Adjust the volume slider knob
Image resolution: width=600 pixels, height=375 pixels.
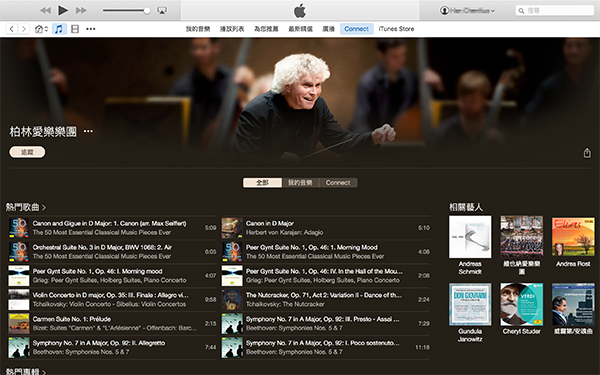(147, 10)
